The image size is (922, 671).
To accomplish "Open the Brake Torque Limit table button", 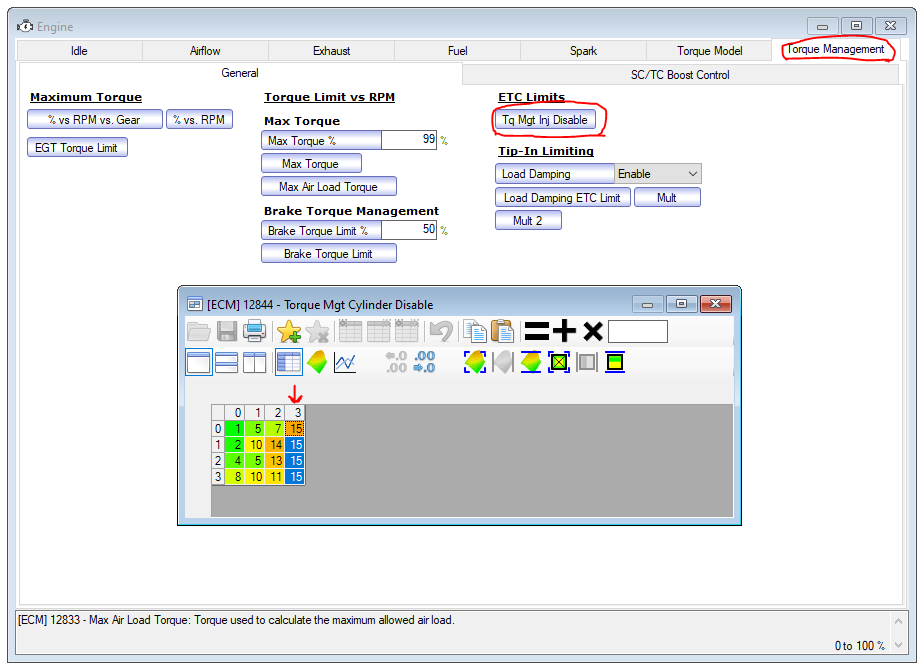I will point(329,253).
